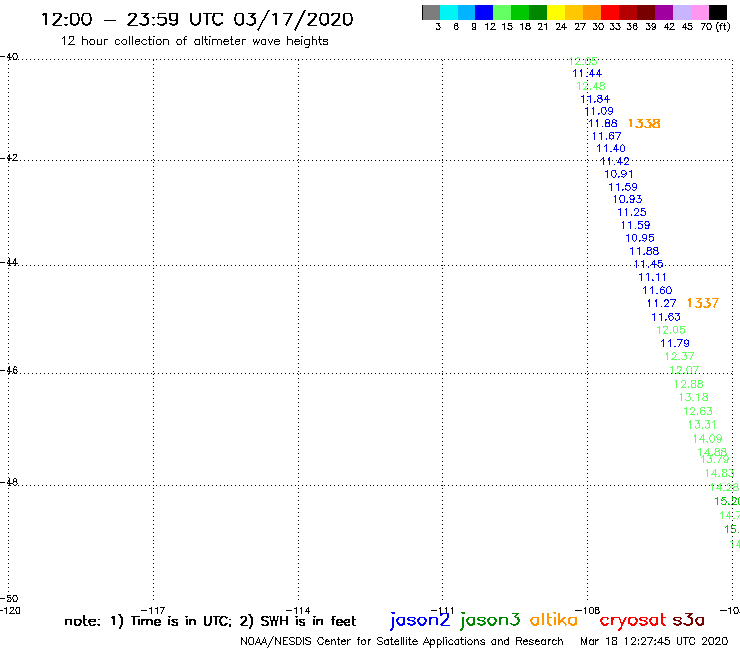This screenshot has width=740, height=650.
Task: Click the -120 longitude axis label
Action: point(10,611)
